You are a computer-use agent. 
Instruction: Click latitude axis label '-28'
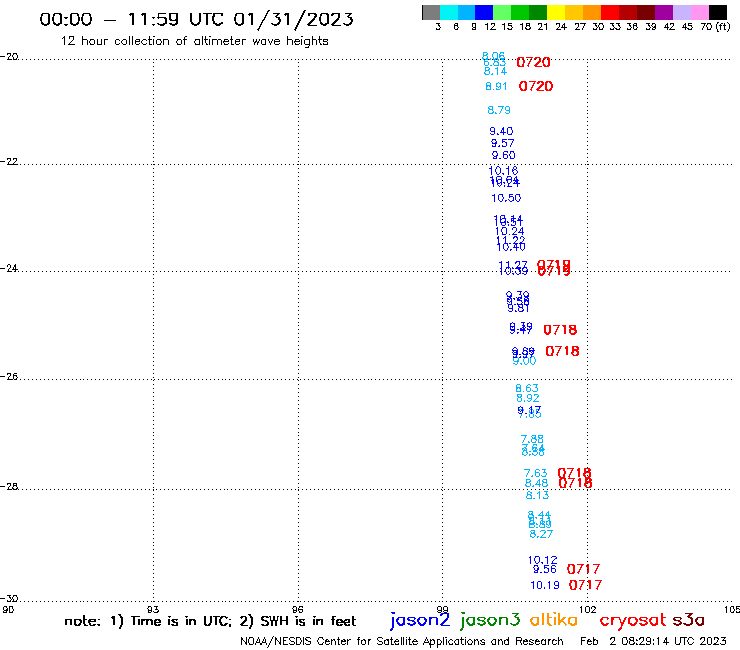click(9, 487)
